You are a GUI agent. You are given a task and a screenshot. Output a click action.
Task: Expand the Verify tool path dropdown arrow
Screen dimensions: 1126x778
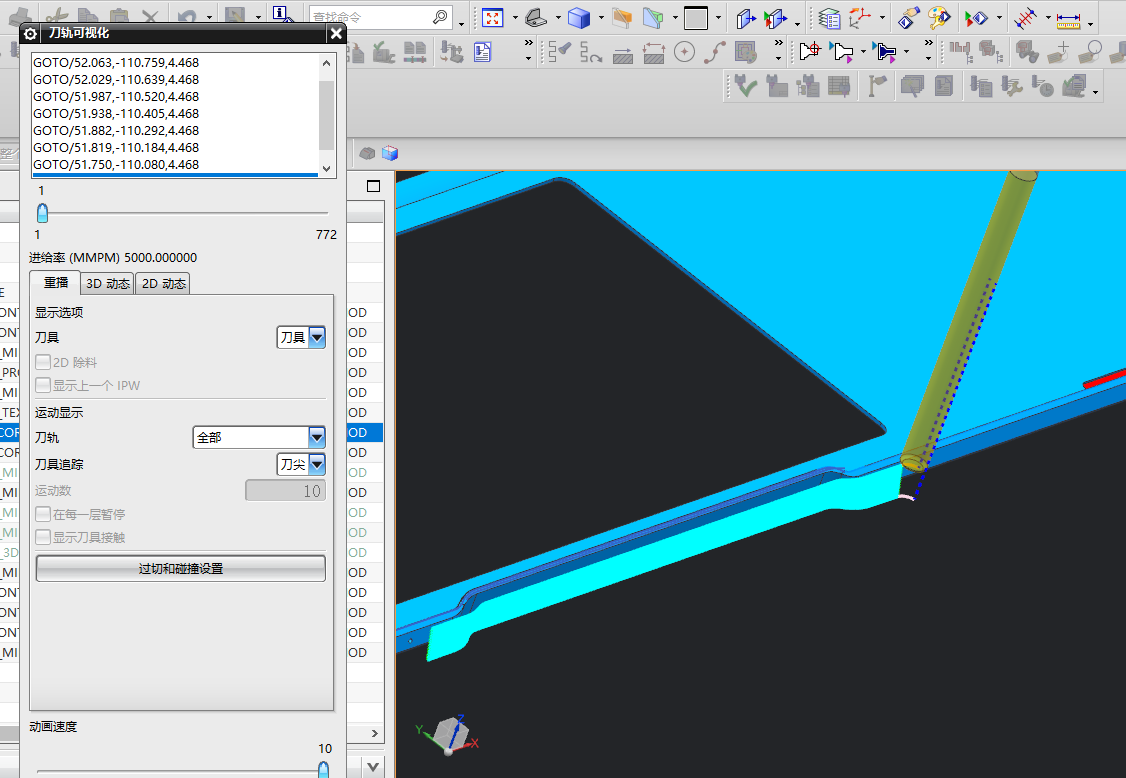pos(907,52)
